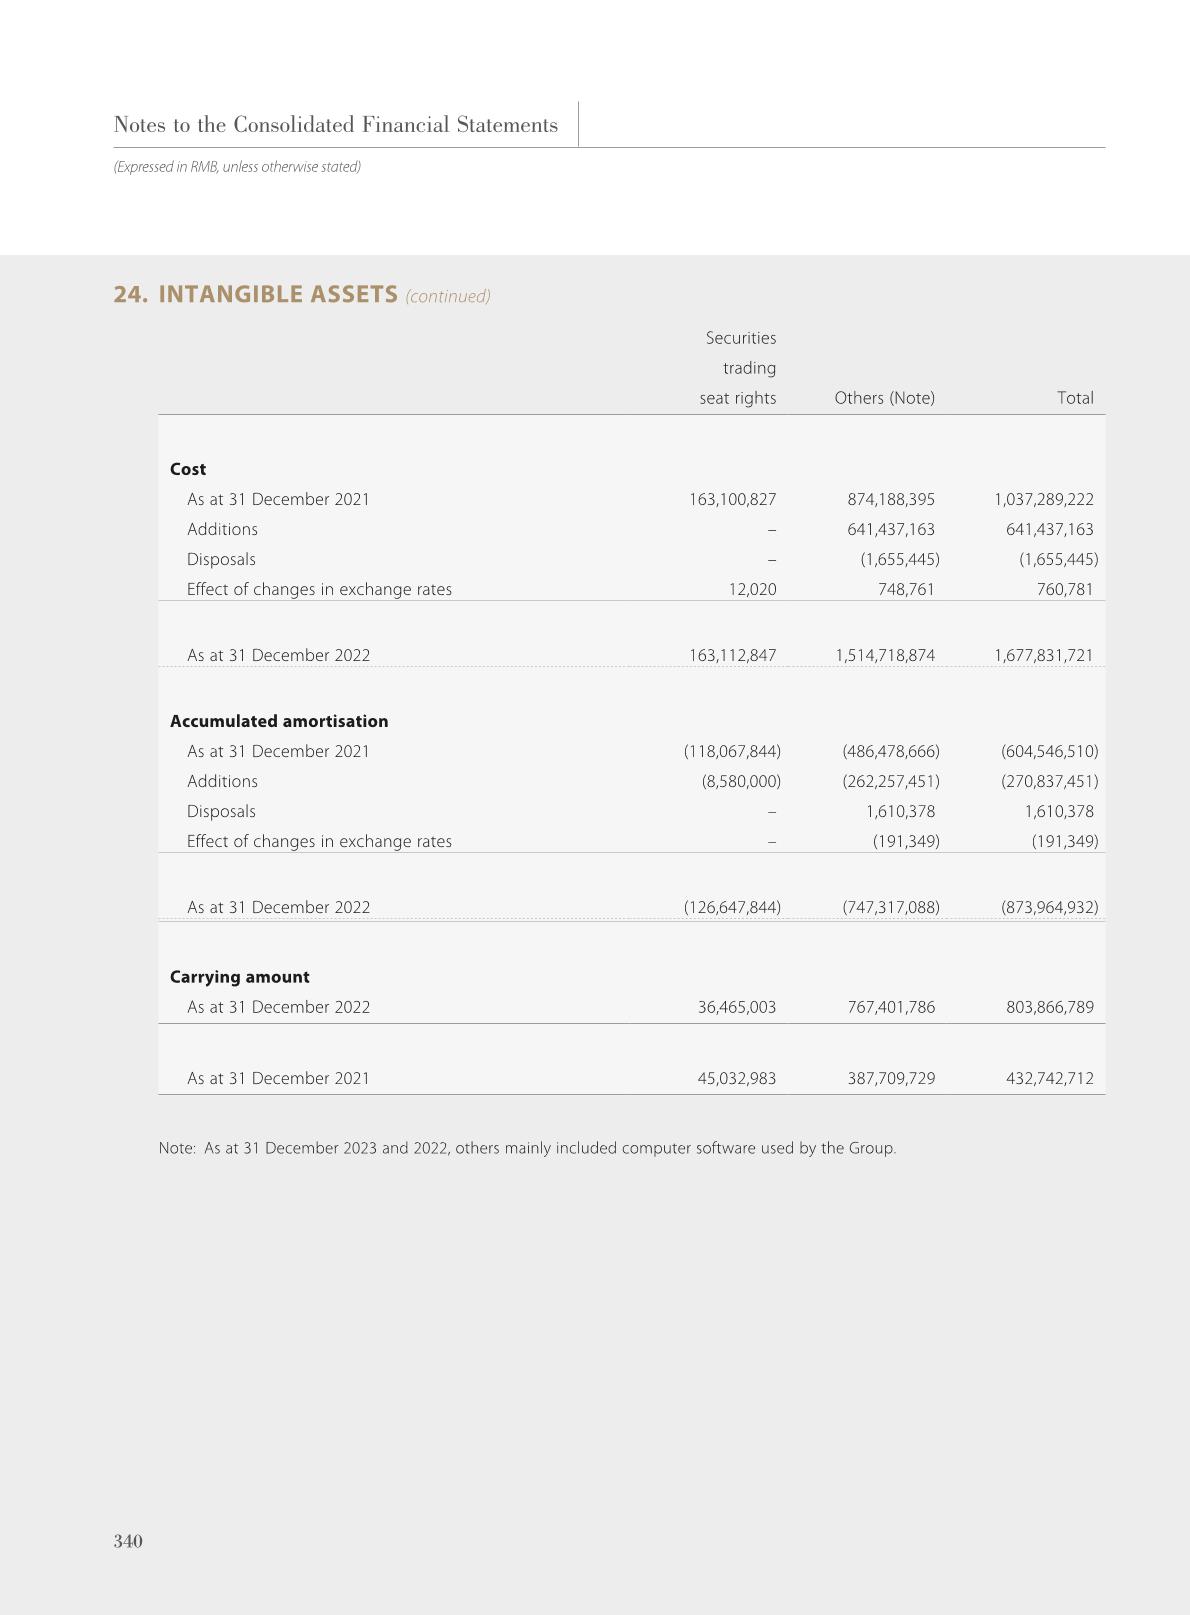The image size is (1190, 1615).
Task: Click the 12,020 exchange rate effect value
Action: (x=752, y=589)
